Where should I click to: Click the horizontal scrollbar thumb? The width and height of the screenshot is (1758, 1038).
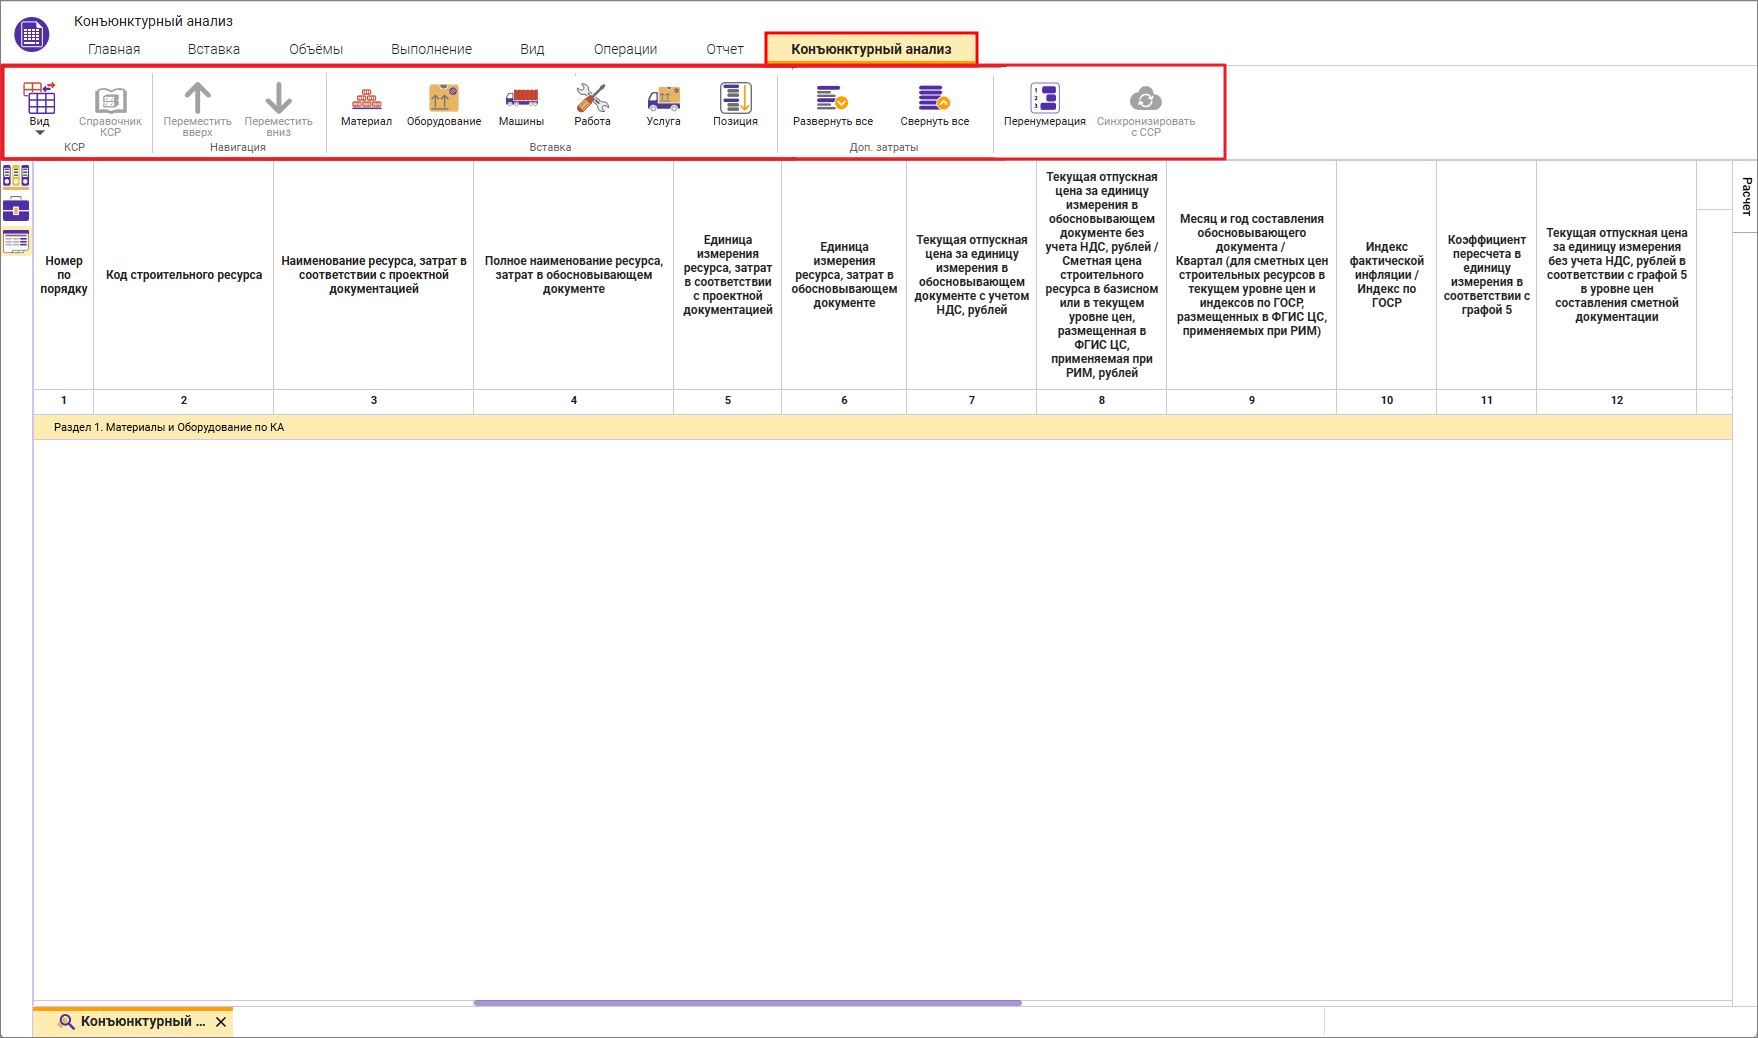(x=747, y=1003)
